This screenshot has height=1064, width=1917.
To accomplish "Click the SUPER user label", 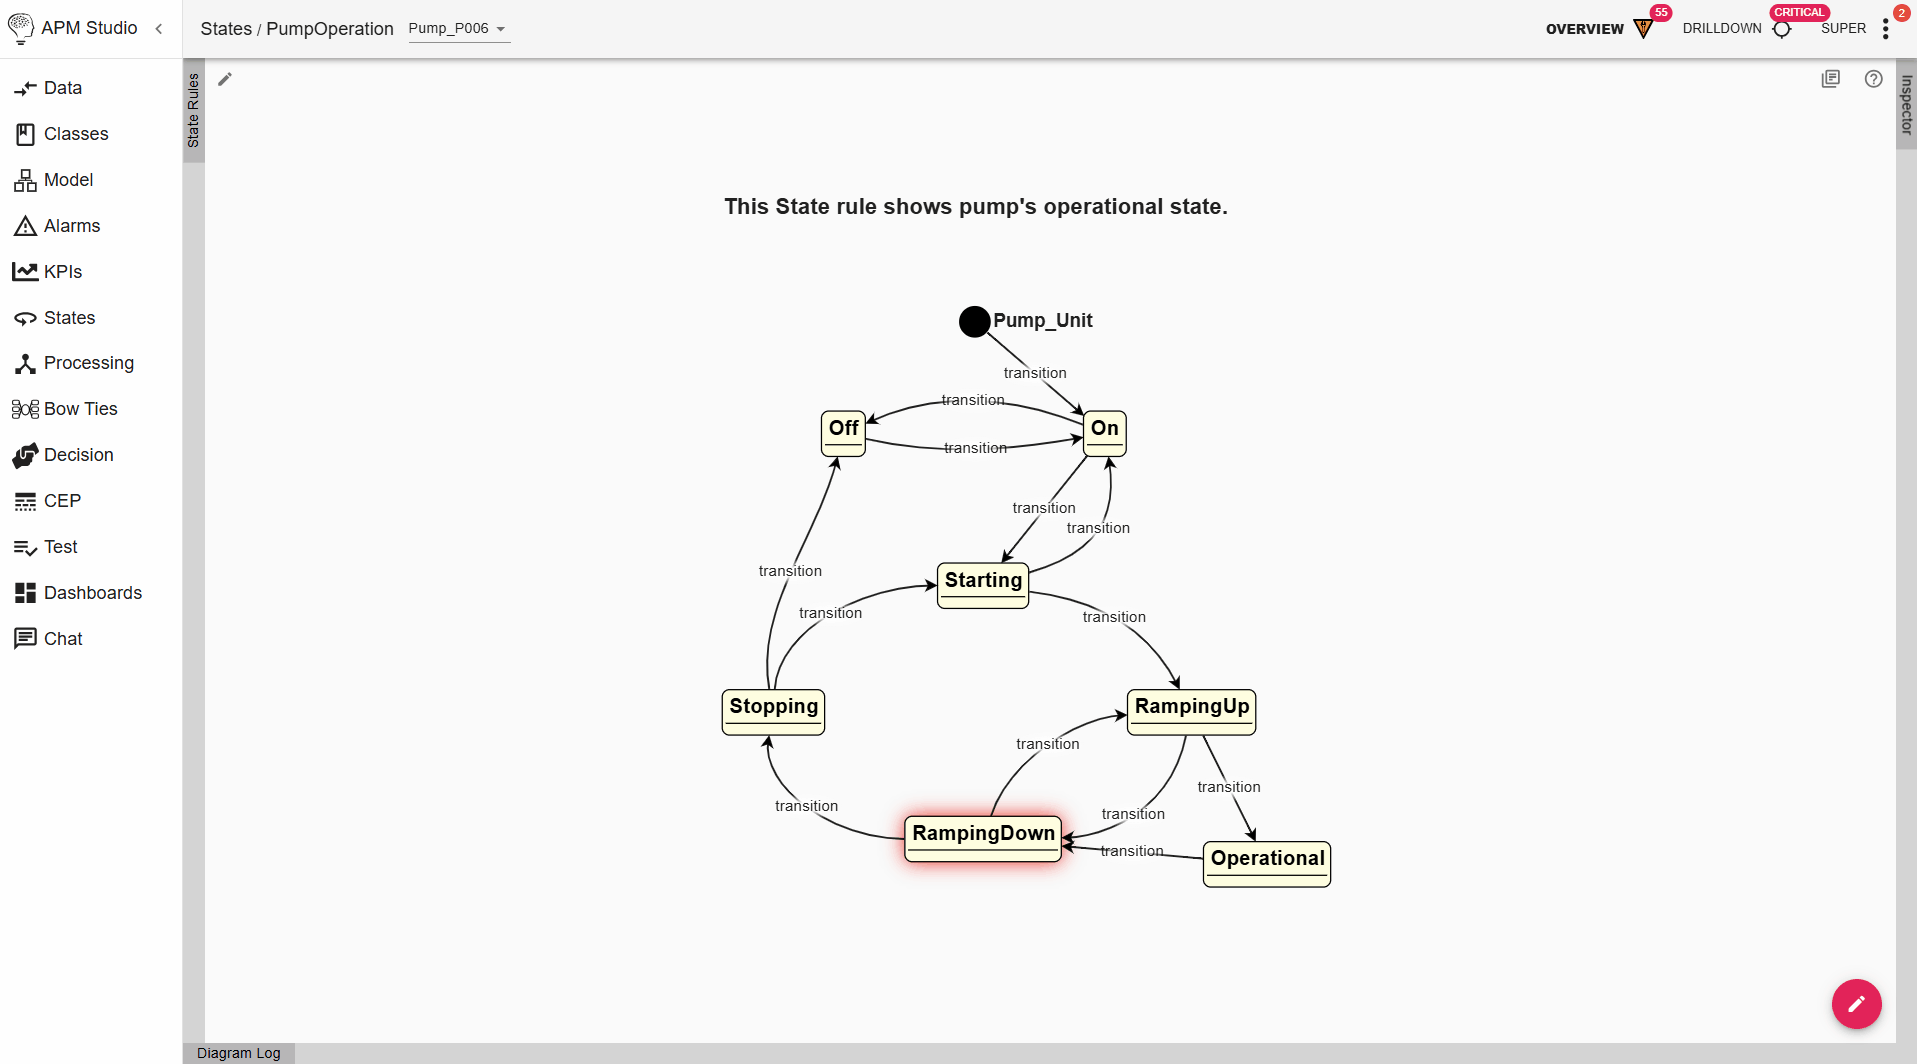I will click(1843, 29).
